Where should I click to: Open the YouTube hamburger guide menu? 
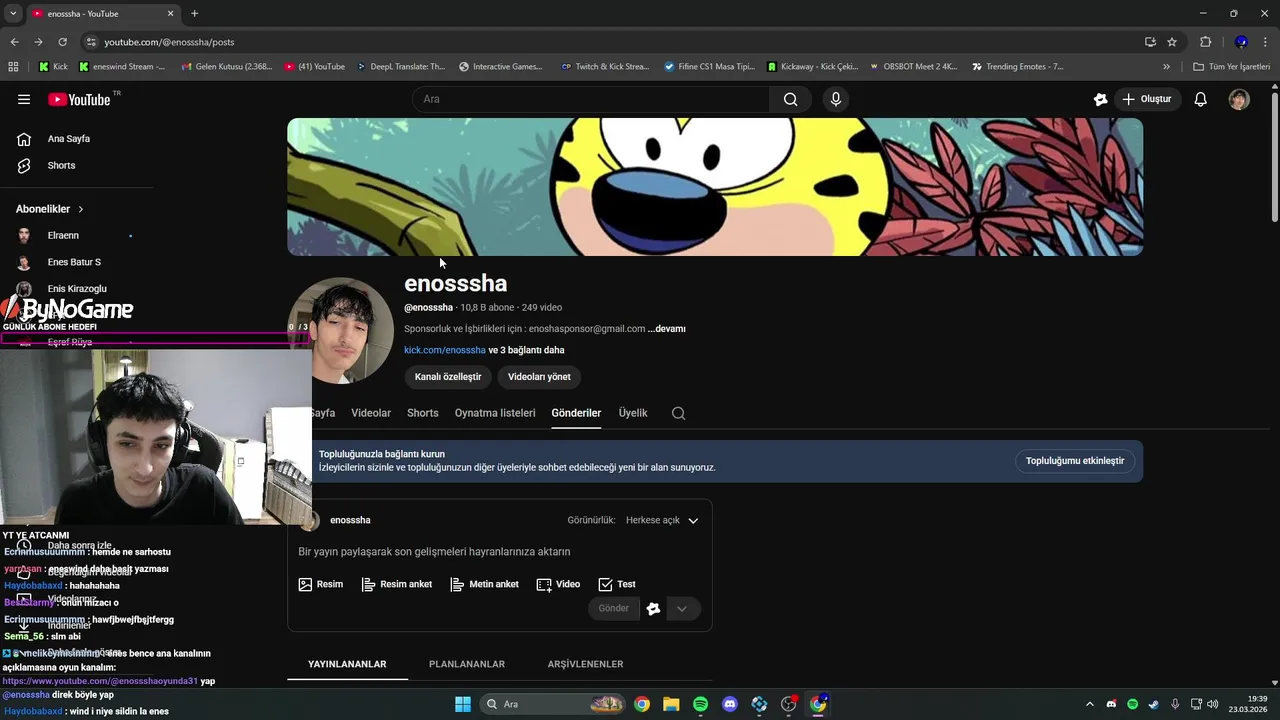click(x=24, y=99)
